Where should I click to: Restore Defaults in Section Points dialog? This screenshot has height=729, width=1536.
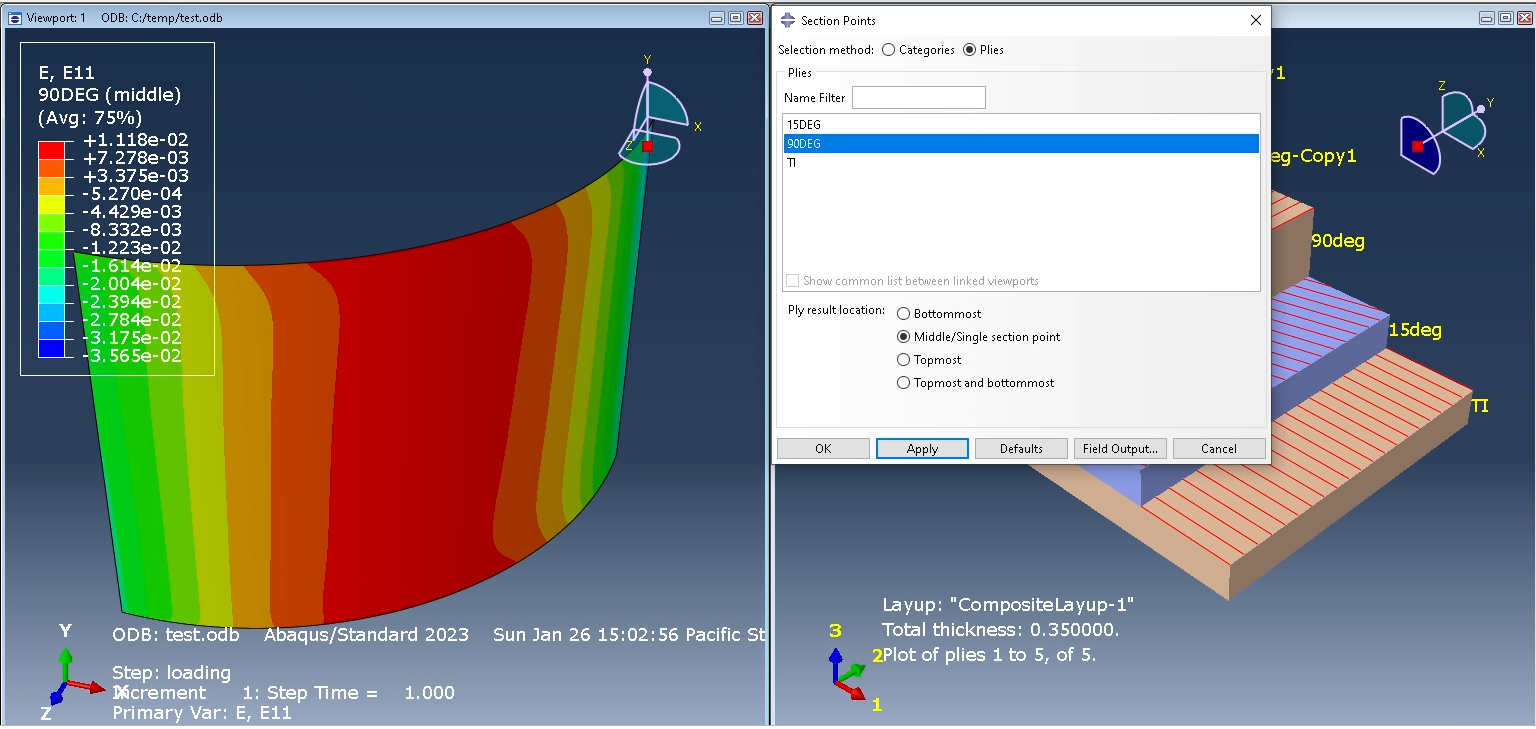pos(1020,448)
